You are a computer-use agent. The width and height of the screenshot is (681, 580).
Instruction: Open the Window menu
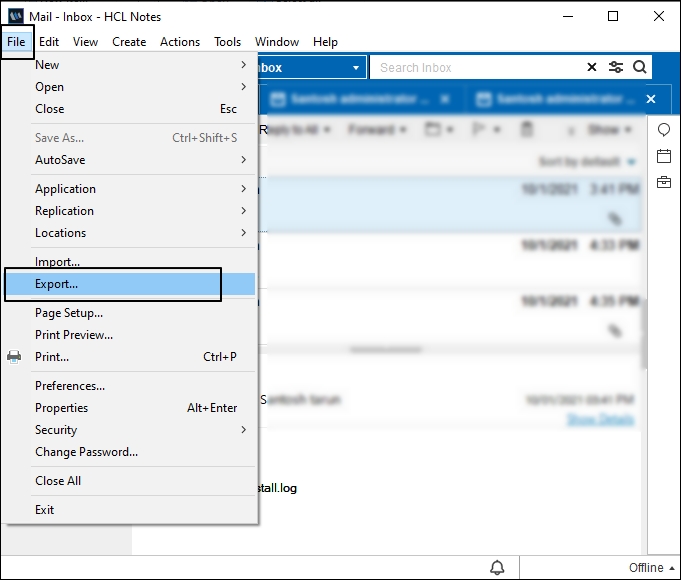(277, 42)
